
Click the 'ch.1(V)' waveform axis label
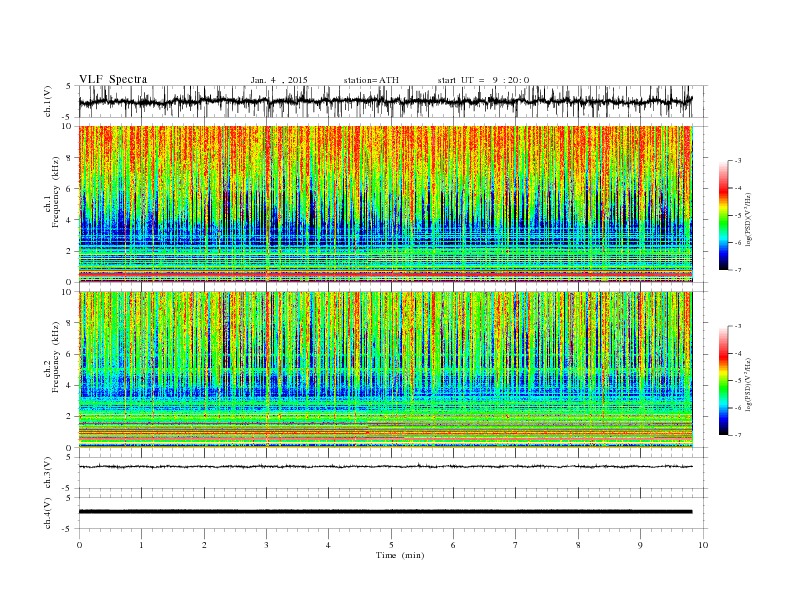[x=48, y=102]
